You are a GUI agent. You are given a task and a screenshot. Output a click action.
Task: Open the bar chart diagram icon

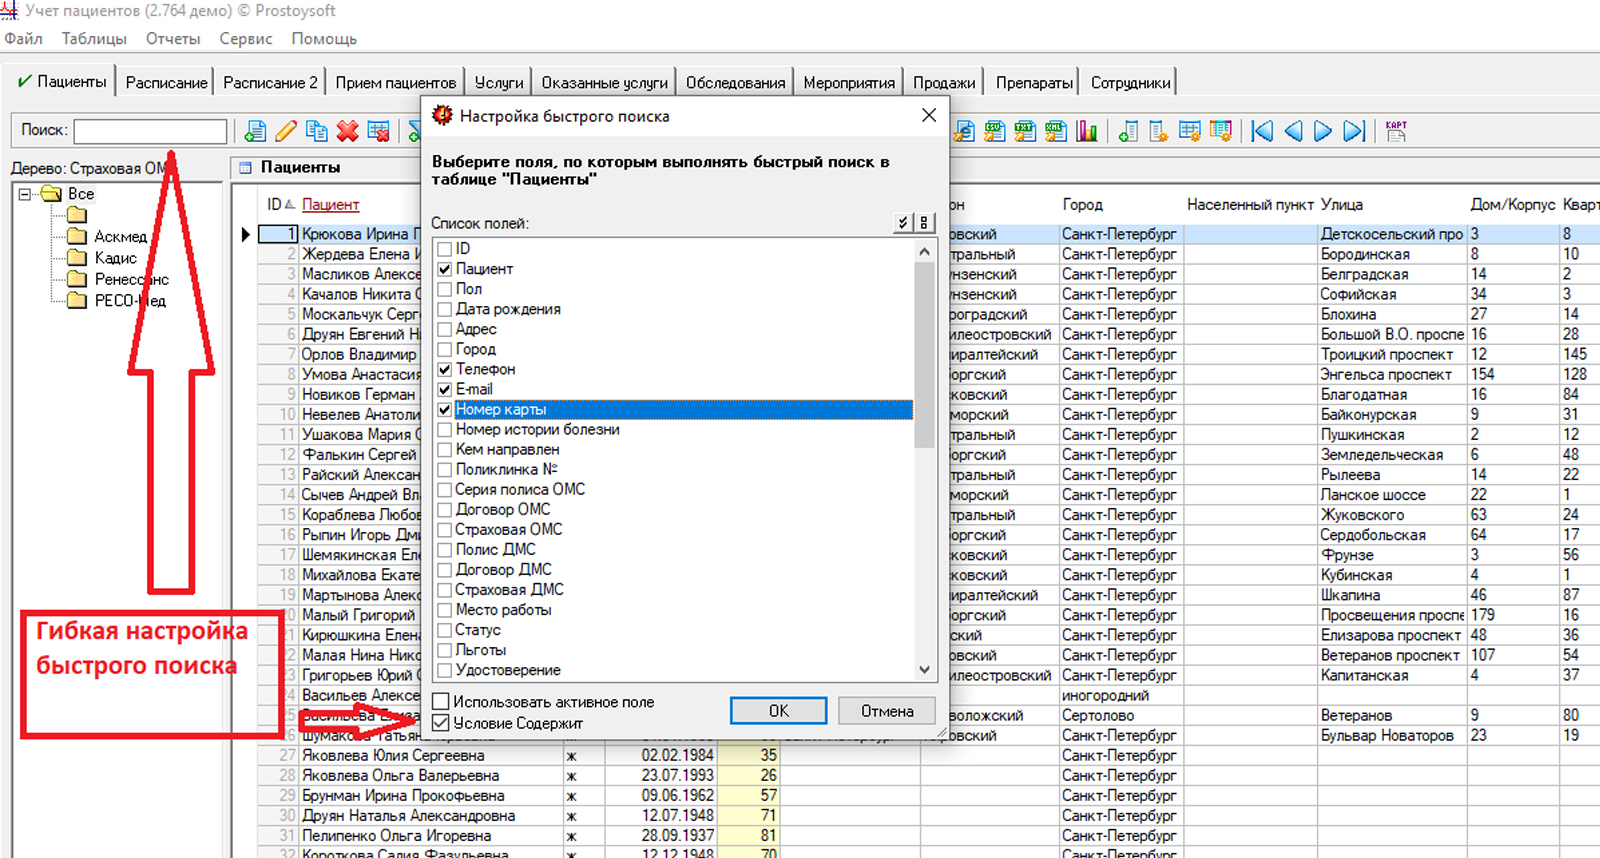[x=1087, y=131]
